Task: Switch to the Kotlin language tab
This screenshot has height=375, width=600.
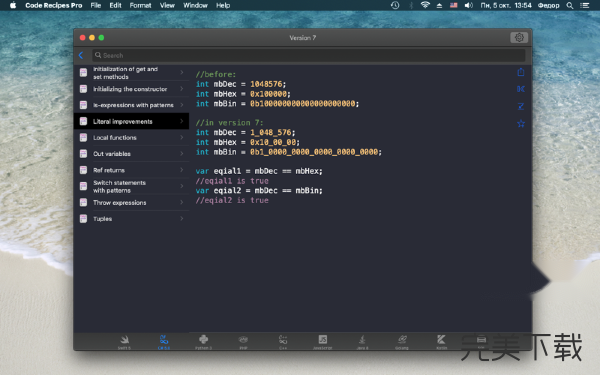Action: point(442,342)
